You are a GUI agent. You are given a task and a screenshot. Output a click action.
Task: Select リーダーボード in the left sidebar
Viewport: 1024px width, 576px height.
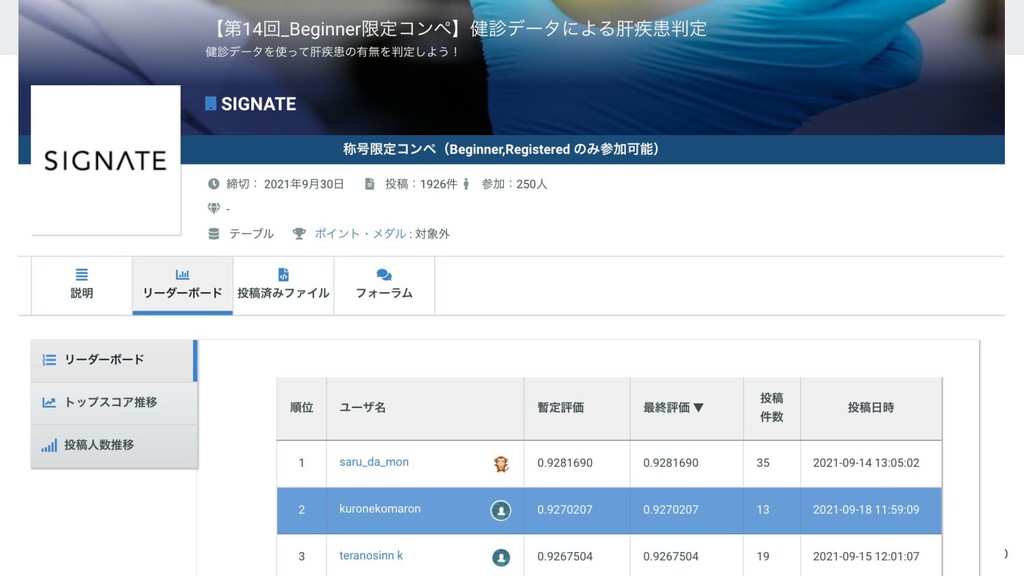tap(114, 360)
